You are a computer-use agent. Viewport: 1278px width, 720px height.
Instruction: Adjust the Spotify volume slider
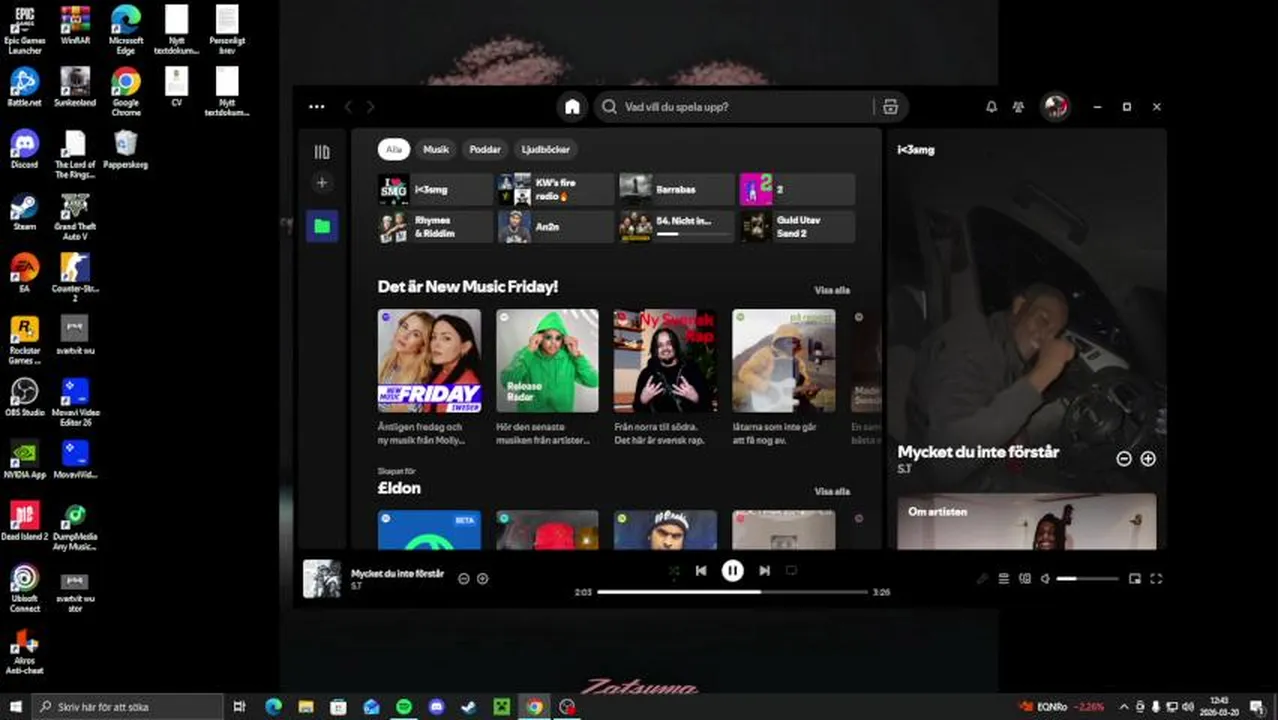1088,578
